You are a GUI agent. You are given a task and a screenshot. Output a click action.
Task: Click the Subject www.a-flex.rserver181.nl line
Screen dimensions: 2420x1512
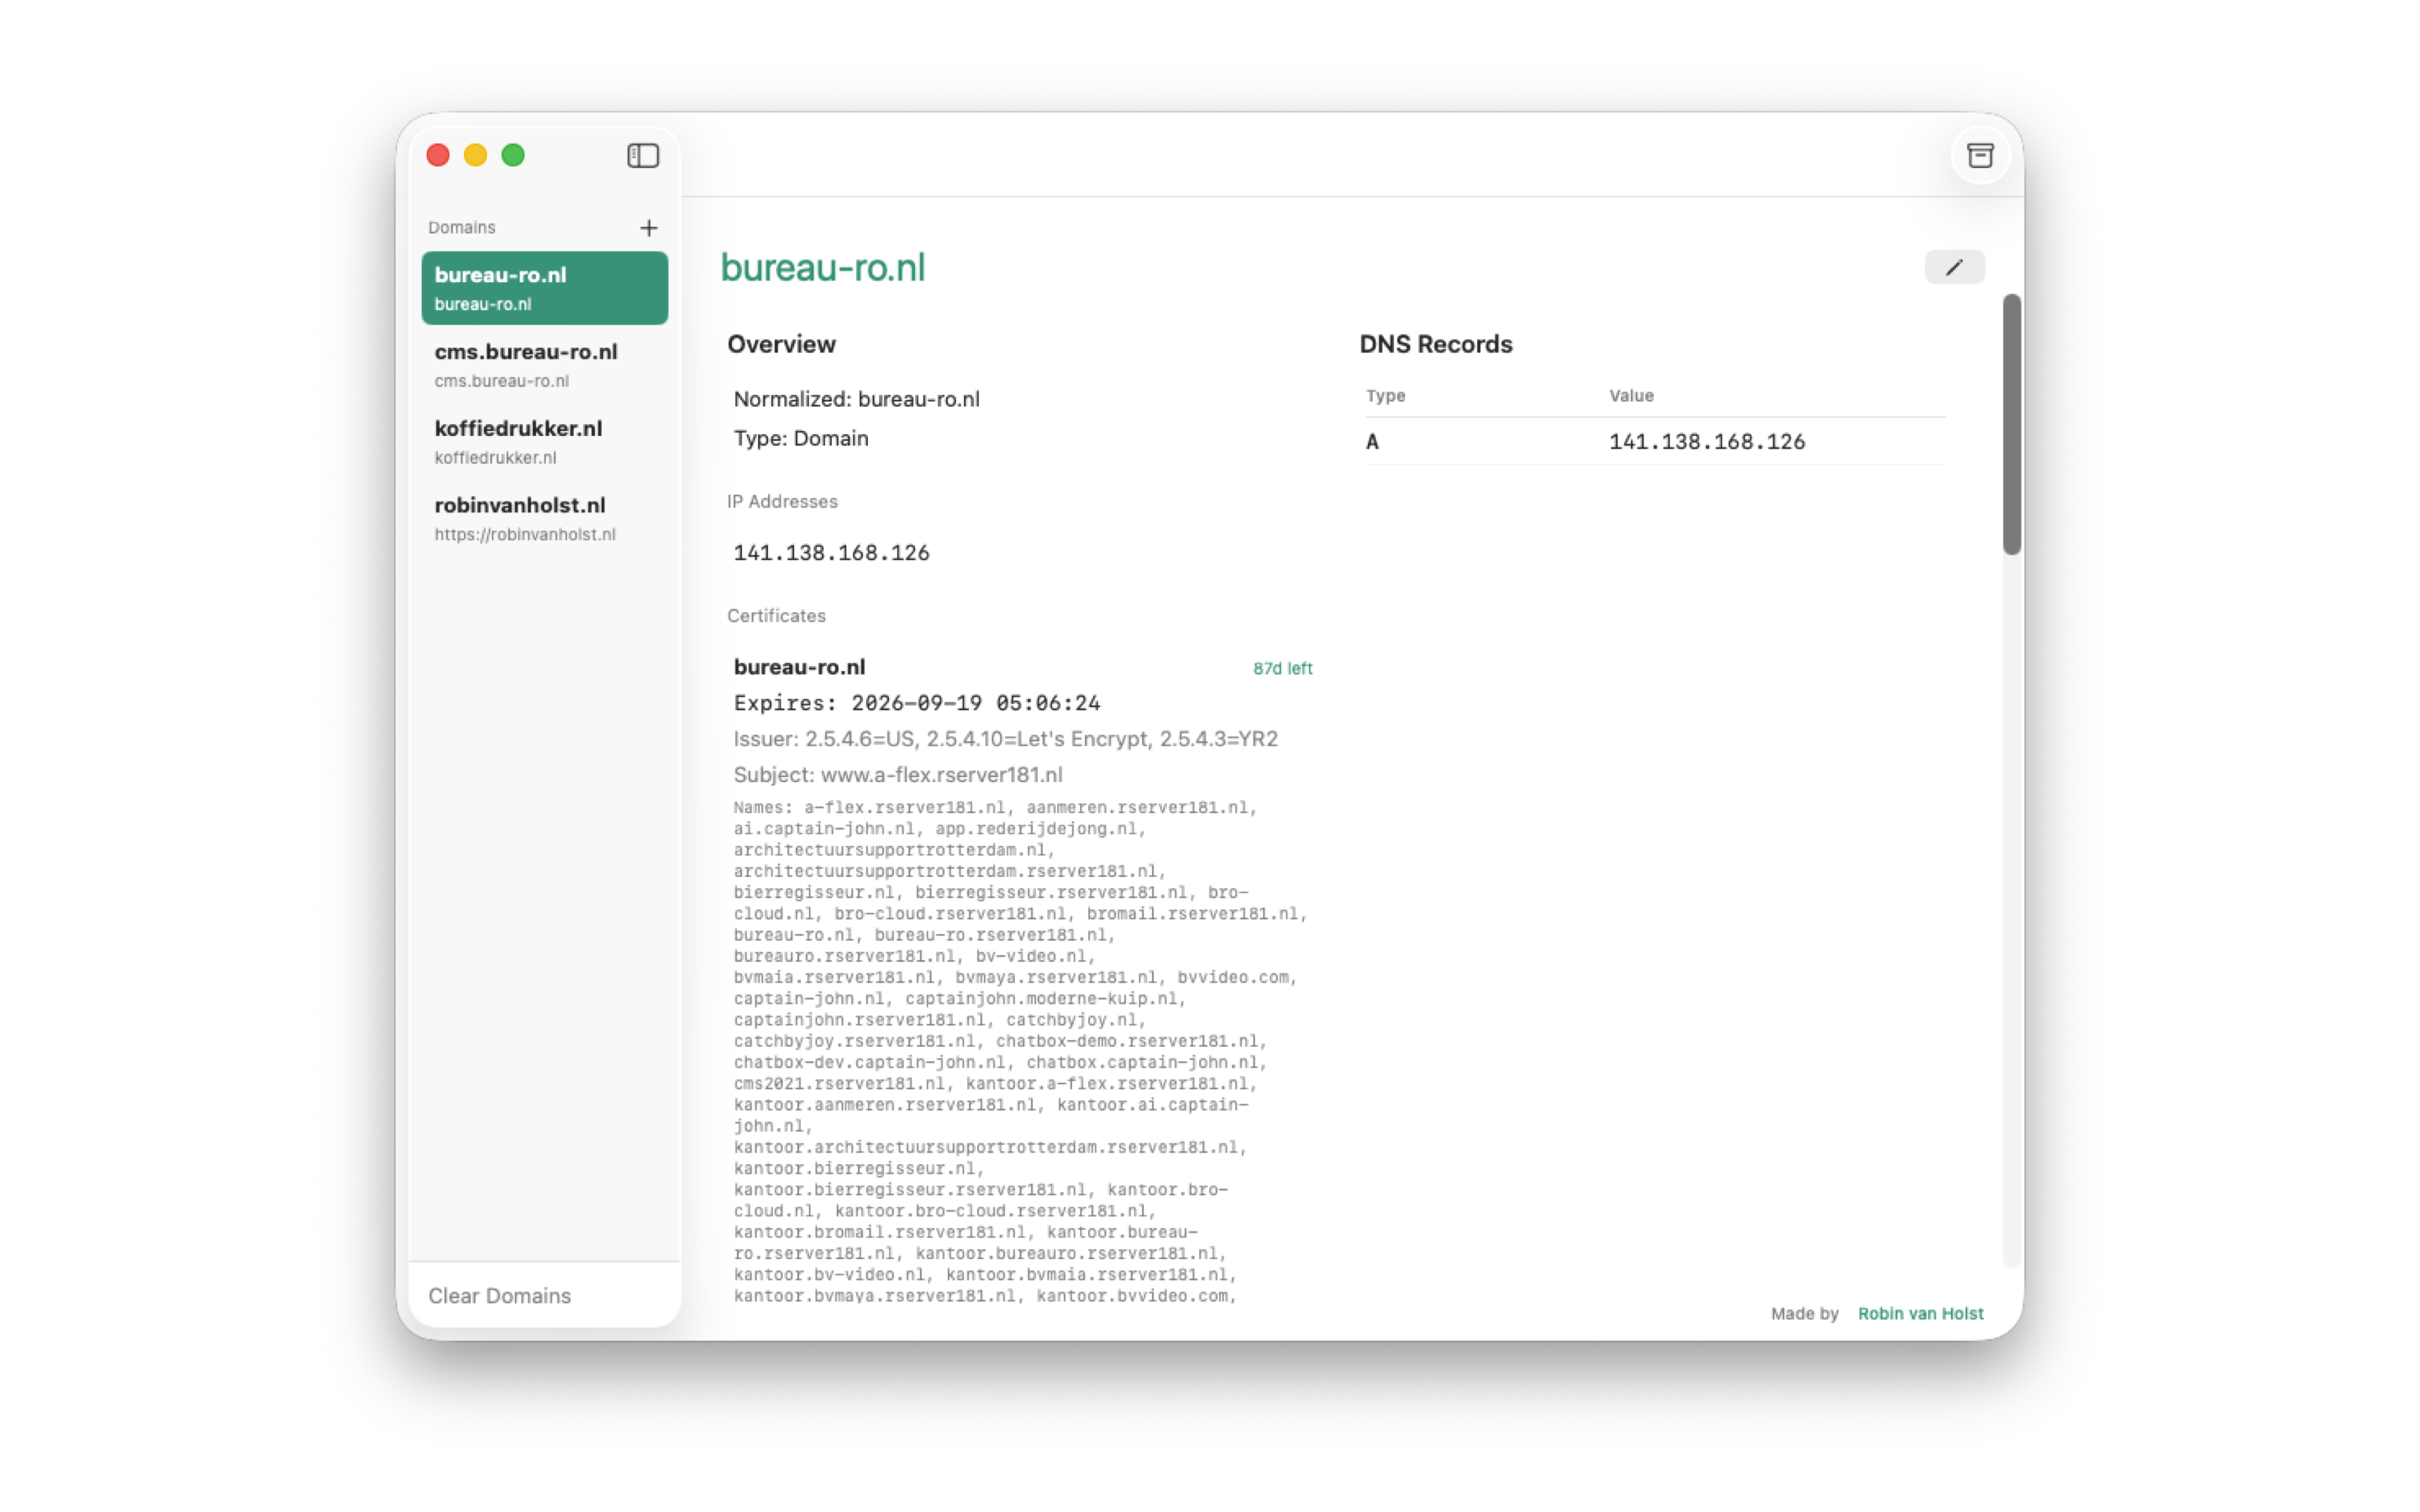pos(898,775)
